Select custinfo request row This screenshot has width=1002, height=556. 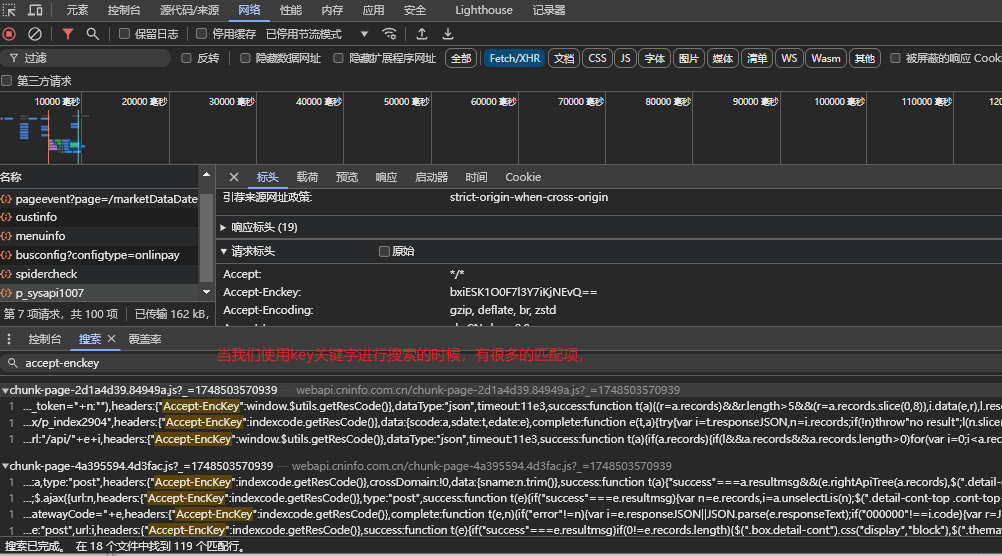pyautogui.click(x=99, y=217)
